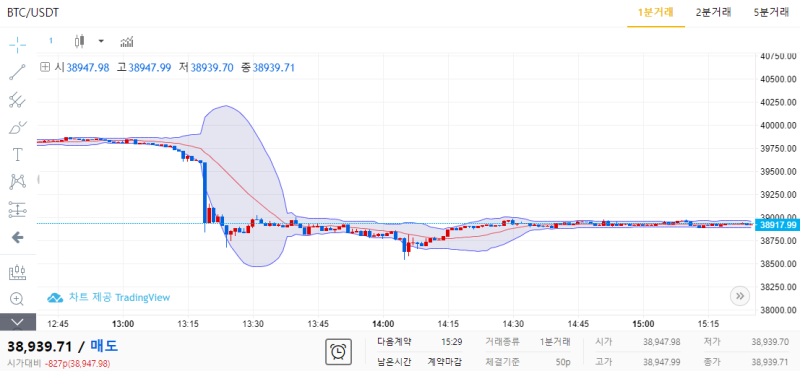
Task: Select the brush drawing tool
Action: coord(18,127)
